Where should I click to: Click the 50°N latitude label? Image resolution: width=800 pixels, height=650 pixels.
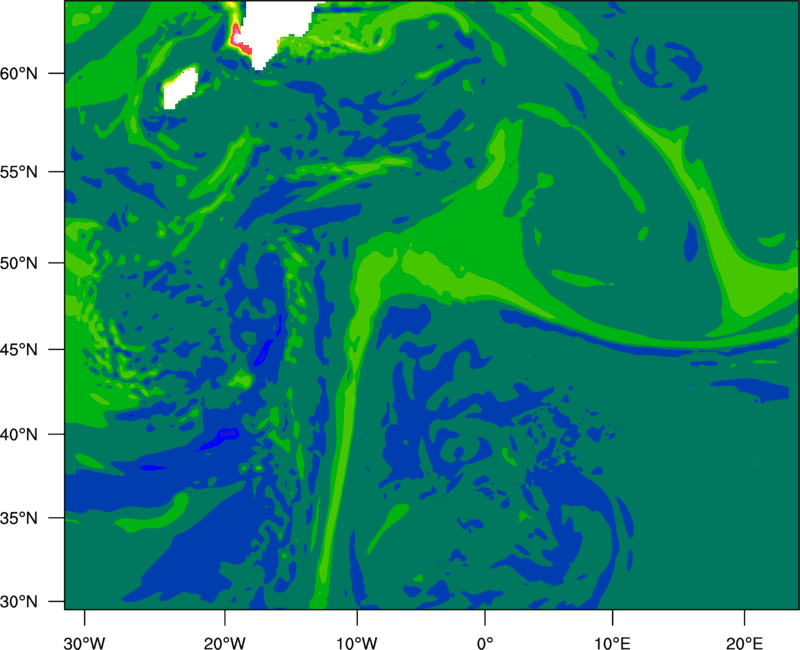pyautogui.click(x=19, y=263)
